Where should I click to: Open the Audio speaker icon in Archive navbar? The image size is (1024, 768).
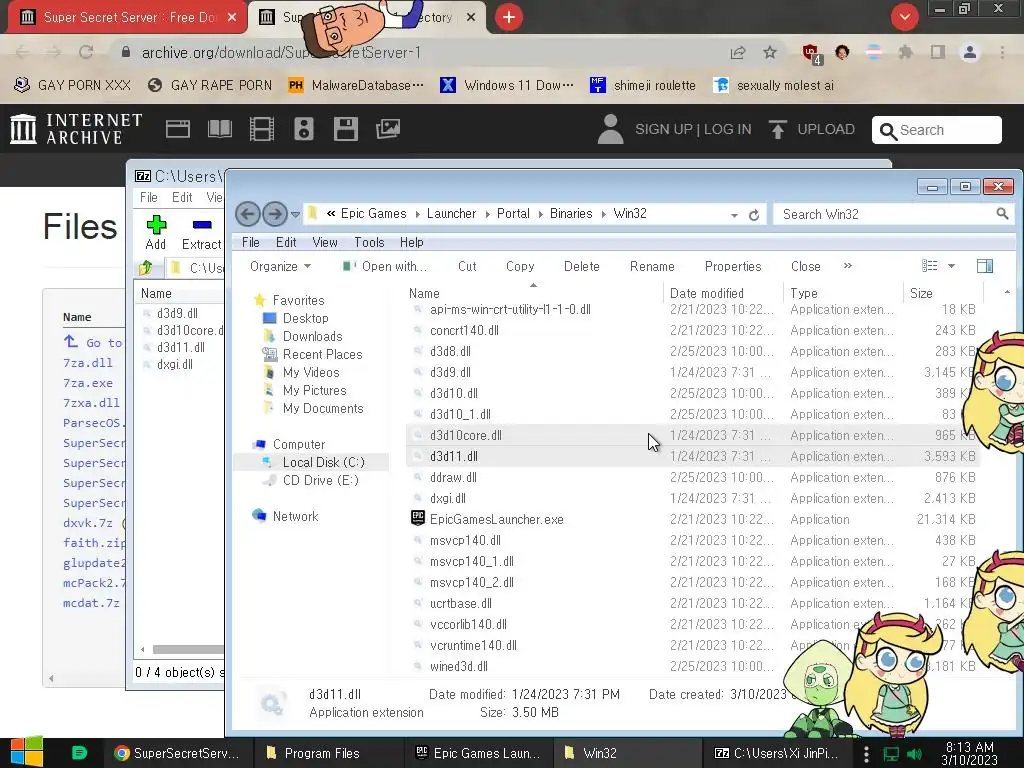304,129
